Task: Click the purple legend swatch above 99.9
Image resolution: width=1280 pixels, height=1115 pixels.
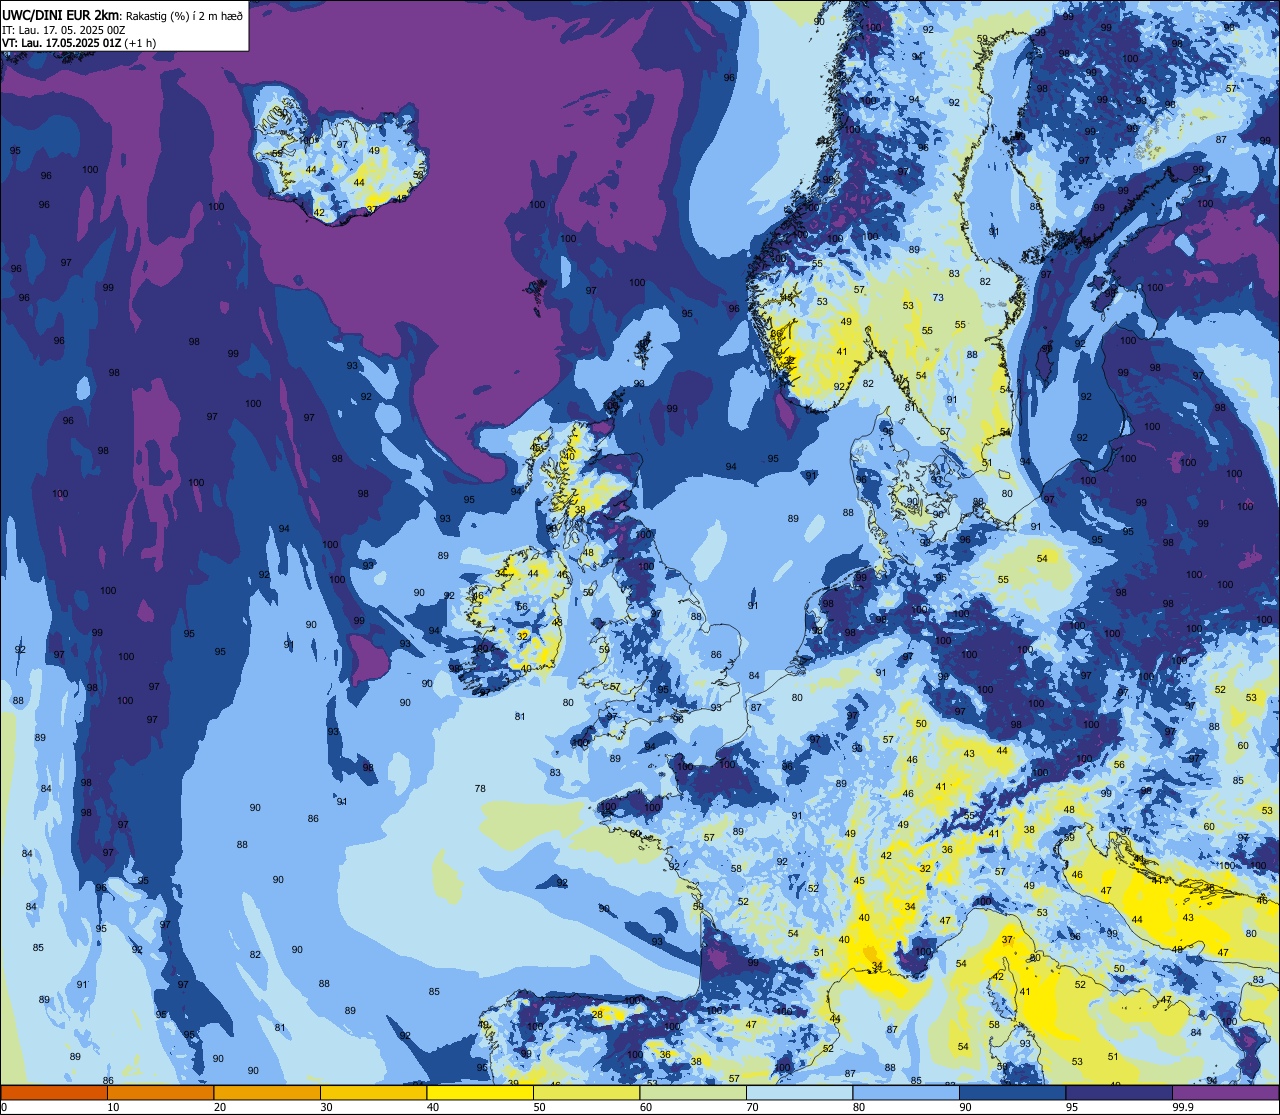Action: (x=1225, y=1092)
